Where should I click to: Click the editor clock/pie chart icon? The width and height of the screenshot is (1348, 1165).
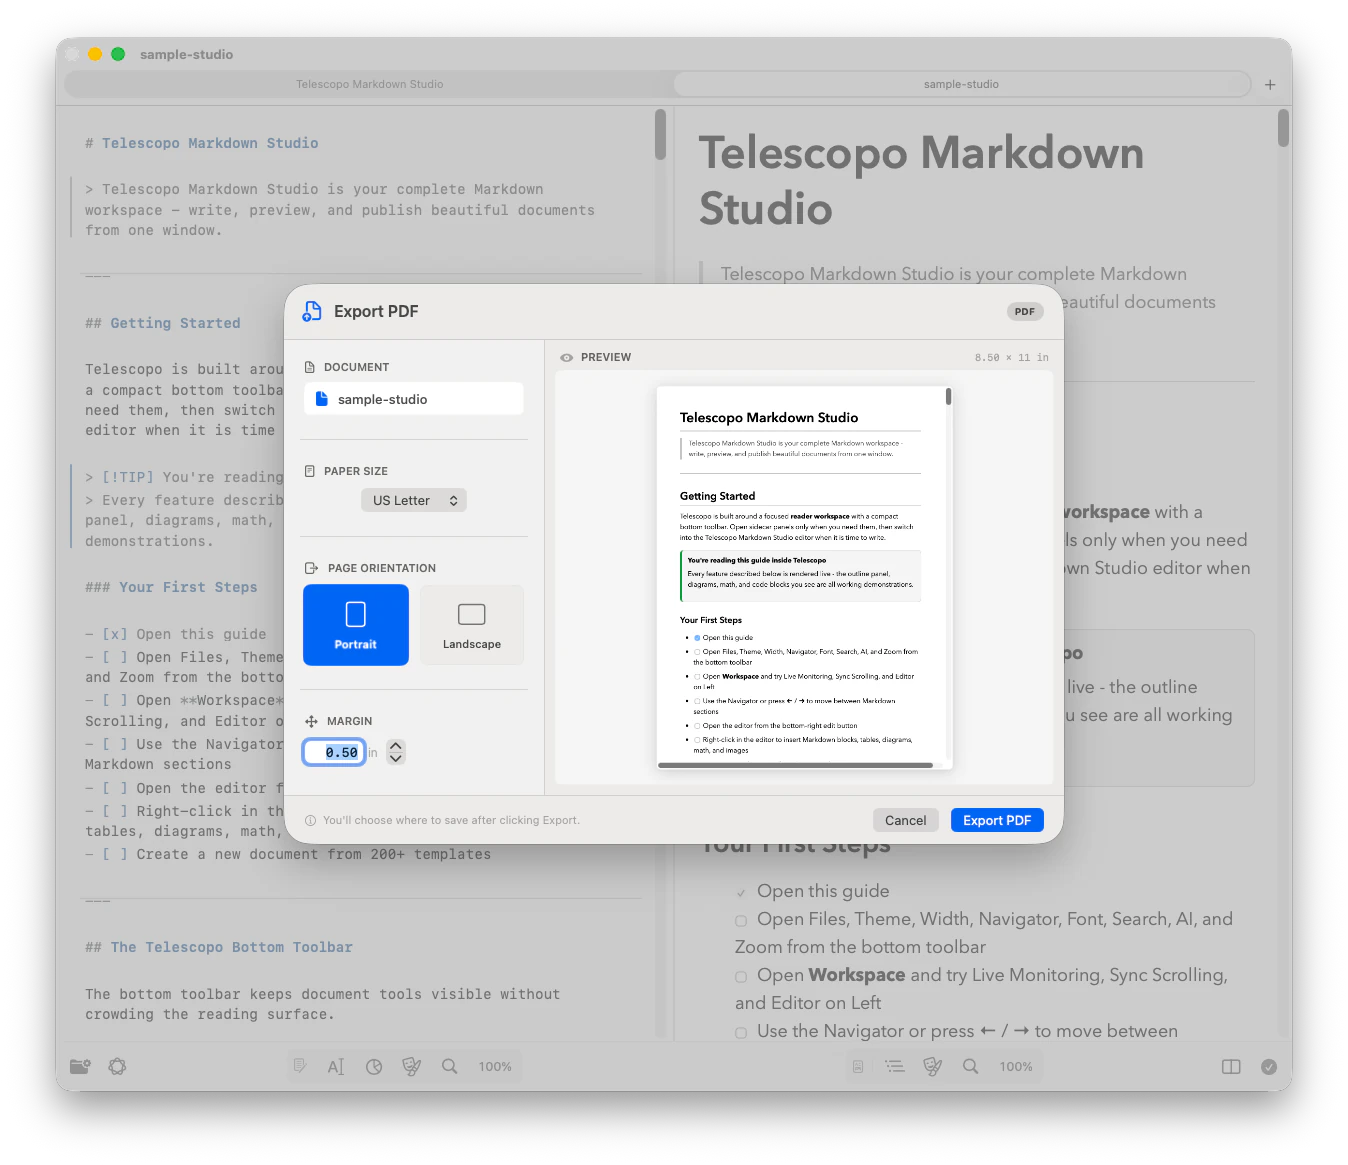pos(374,1067)
